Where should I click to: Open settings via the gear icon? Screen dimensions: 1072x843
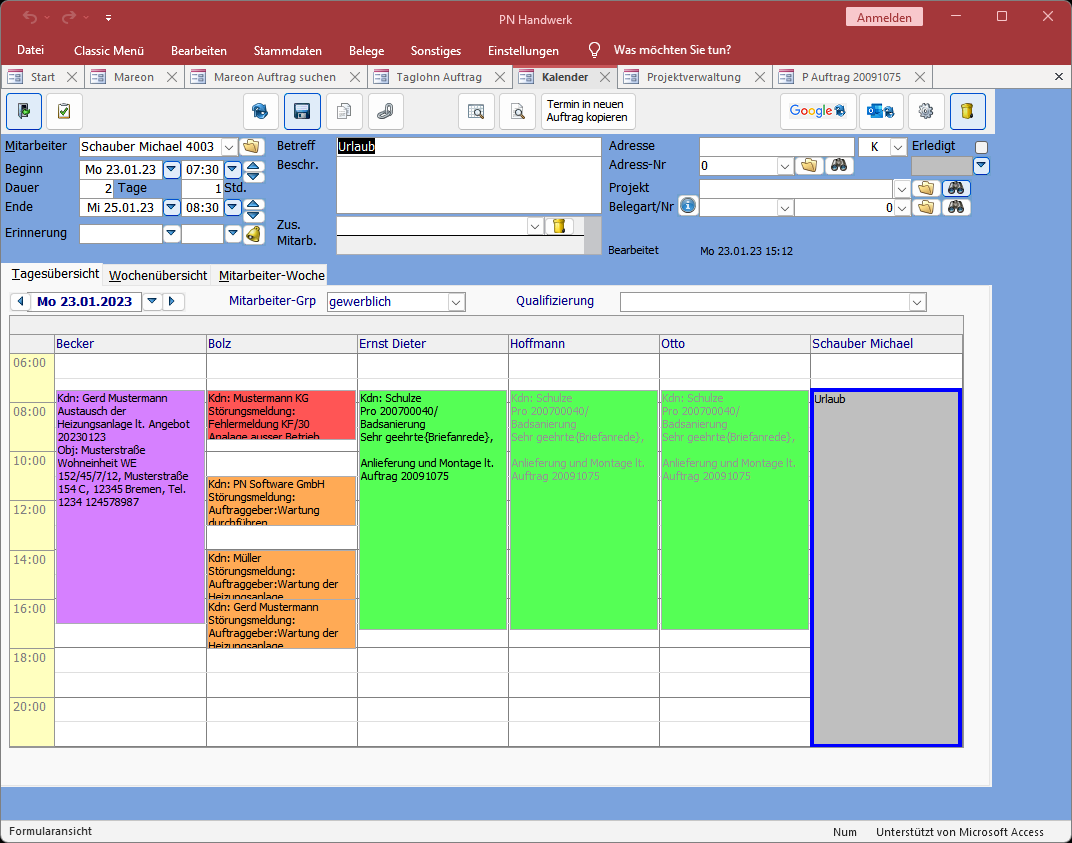coord(926,111)
